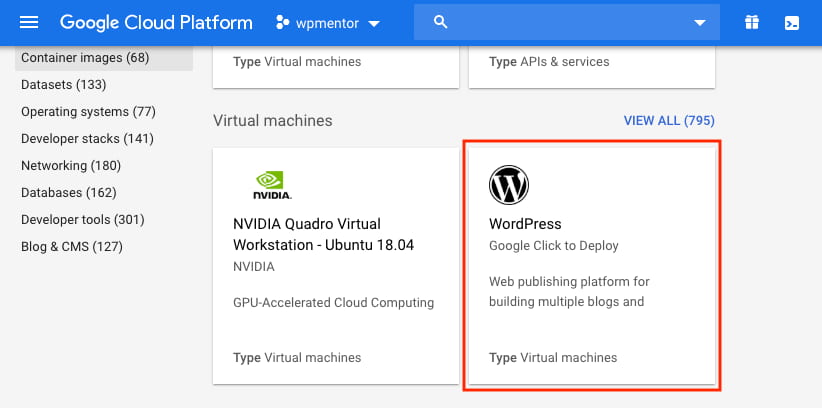Click the WordPress logo icon
This screenshot has width=822, height=408.
click(509, 185)
